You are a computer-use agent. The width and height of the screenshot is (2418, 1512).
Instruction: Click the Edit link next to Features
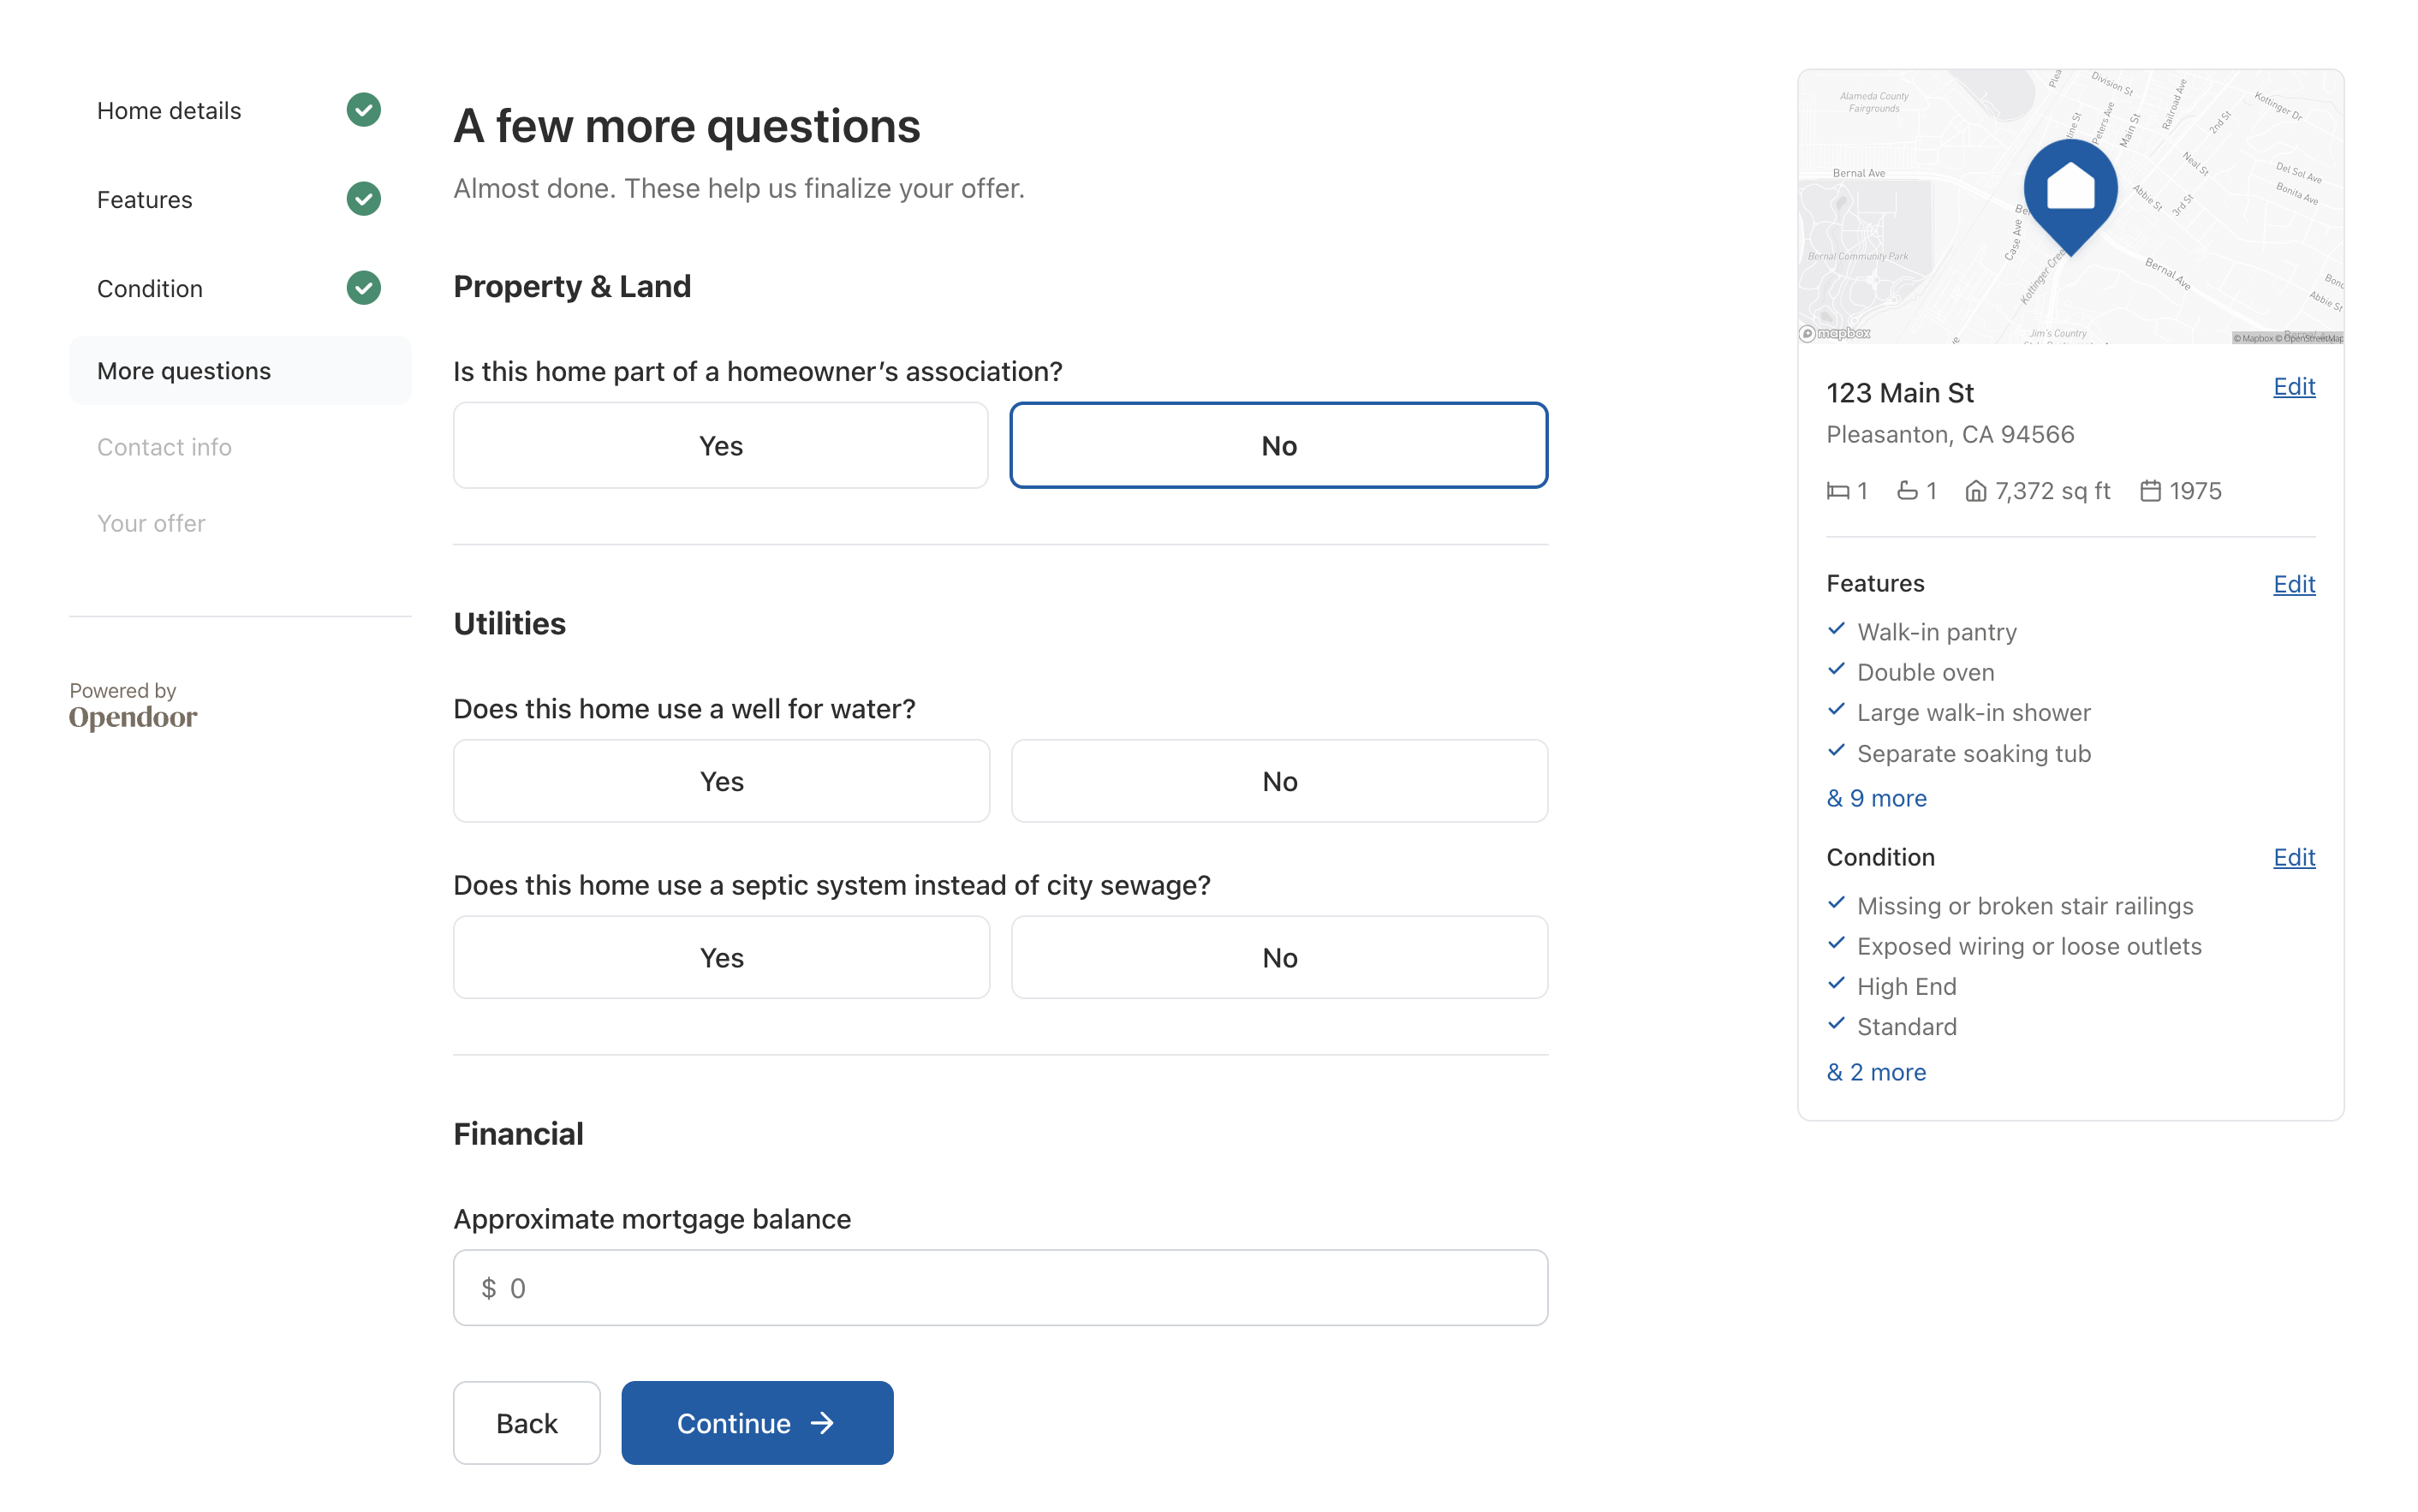(x=2294, y=584)
